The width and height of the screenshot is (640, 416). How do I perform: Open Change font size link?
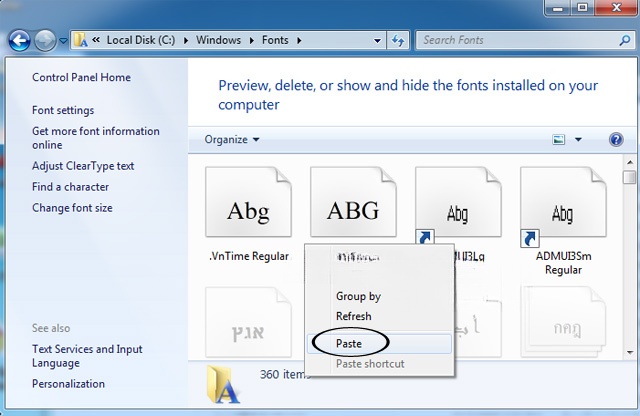pos(72,207)
